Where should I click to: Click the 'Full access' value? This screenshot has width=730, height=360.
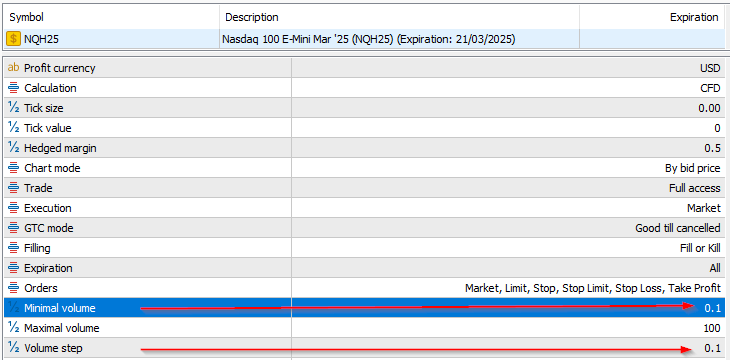coord(695,188)
